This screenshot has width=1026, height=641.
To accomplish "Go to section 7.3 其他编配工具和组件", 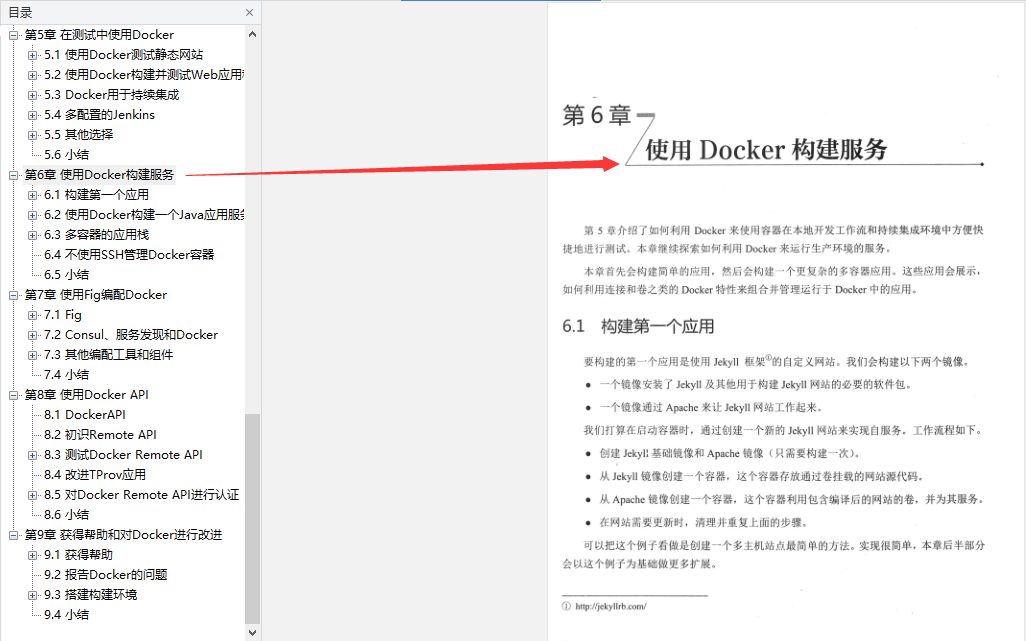I will pyautogui.click(x=109, y=355).
